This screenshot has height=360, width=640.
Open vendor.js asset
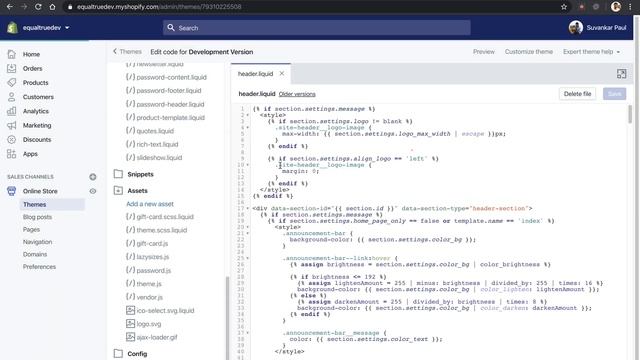[x=144, y=297]
